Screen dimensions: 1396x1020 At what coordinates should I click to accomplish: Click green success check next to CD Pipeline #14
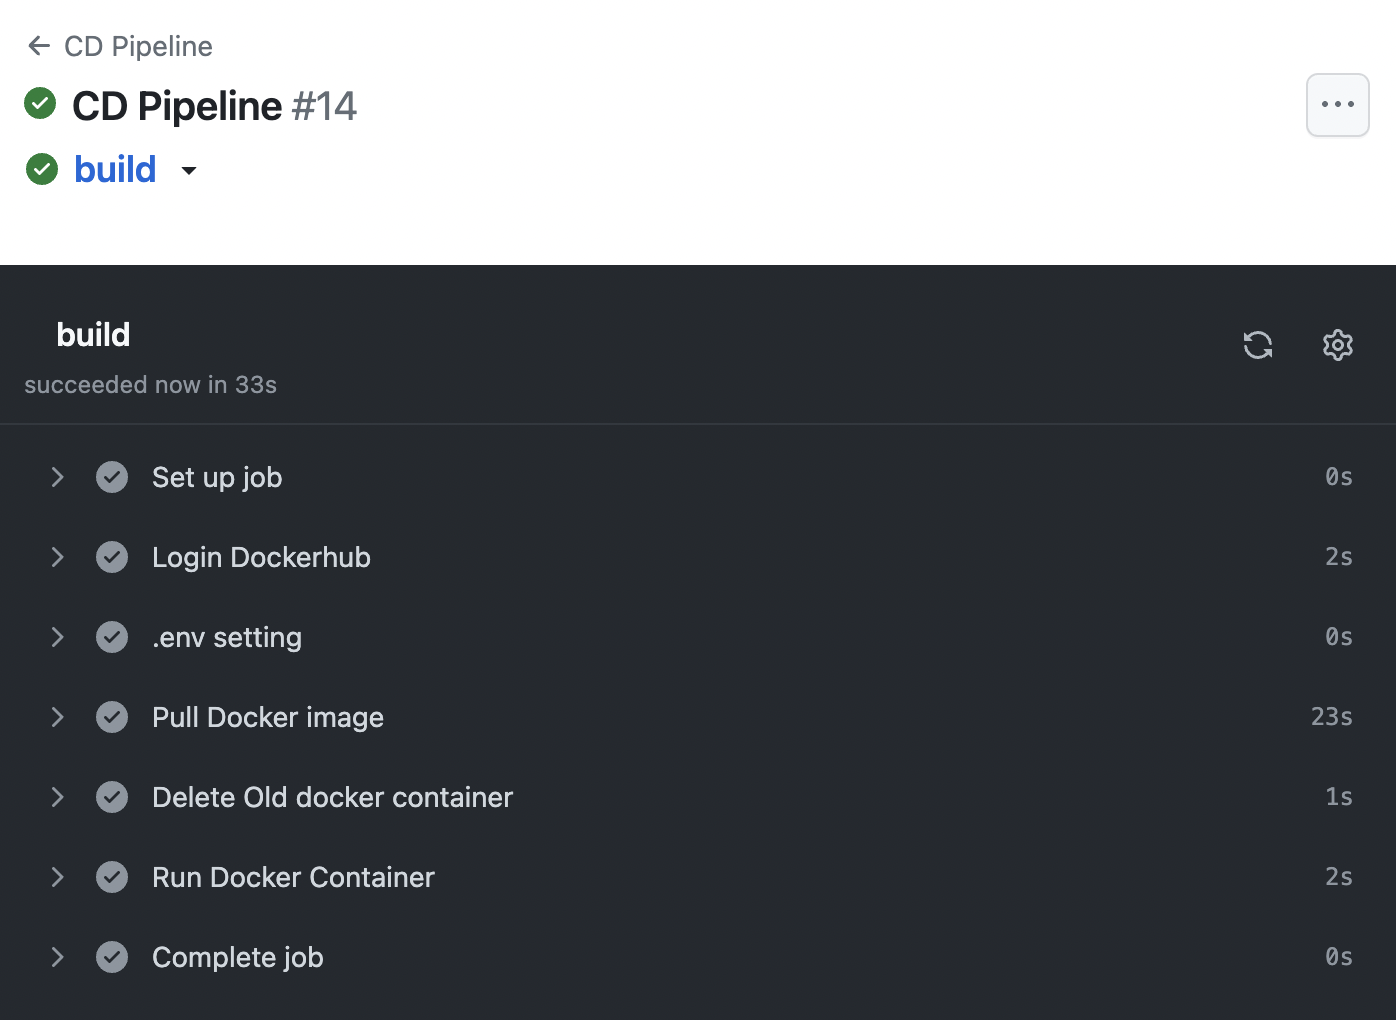point(40,103)
